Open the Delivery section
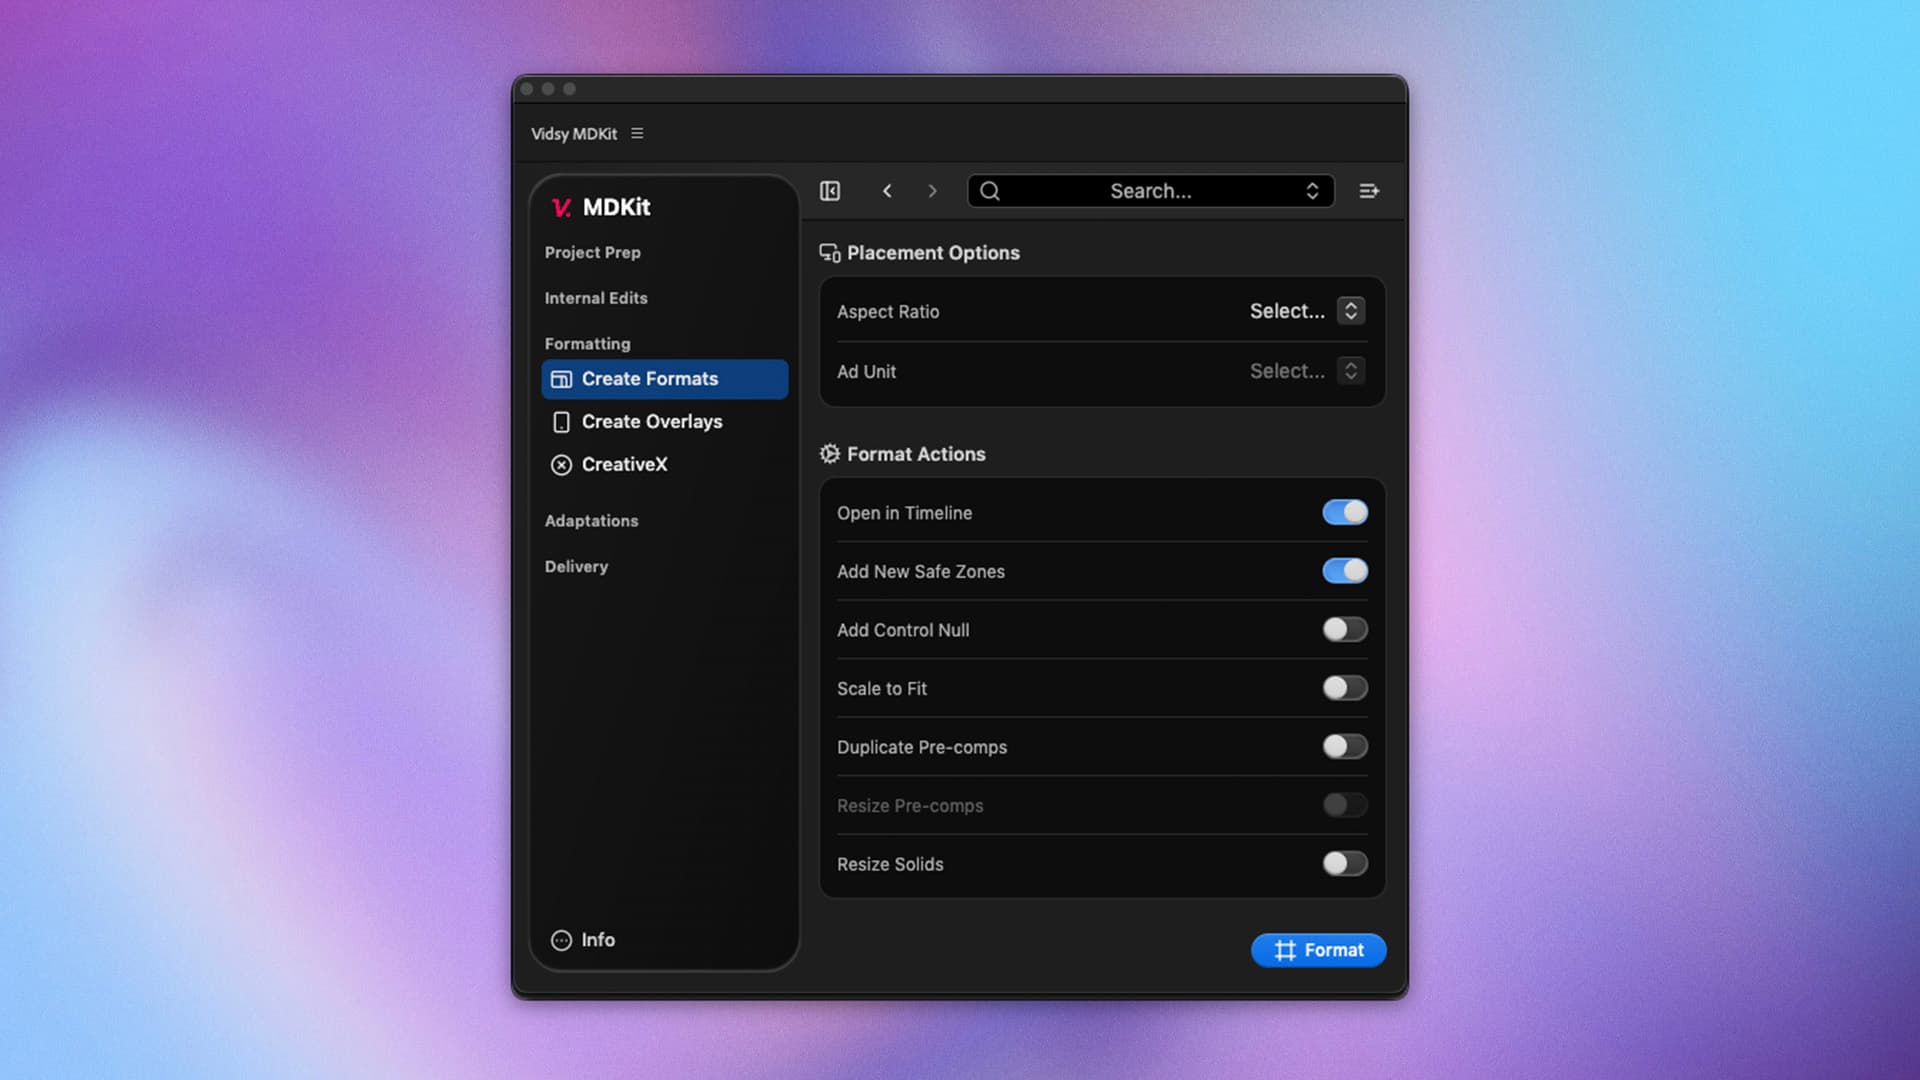The image size is (1920, 1080). [x=576, y=566]
